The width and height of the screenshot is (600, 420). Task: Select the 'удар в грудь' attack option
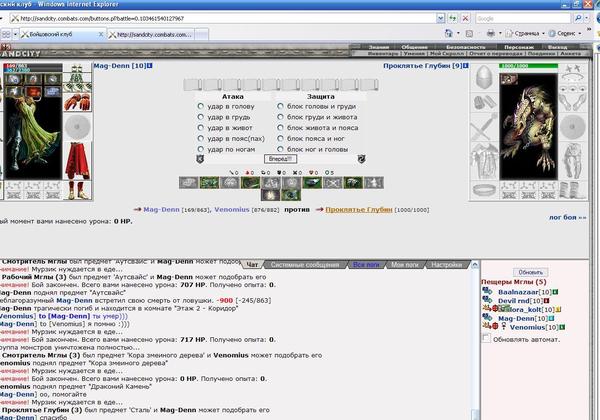(201, 117)
